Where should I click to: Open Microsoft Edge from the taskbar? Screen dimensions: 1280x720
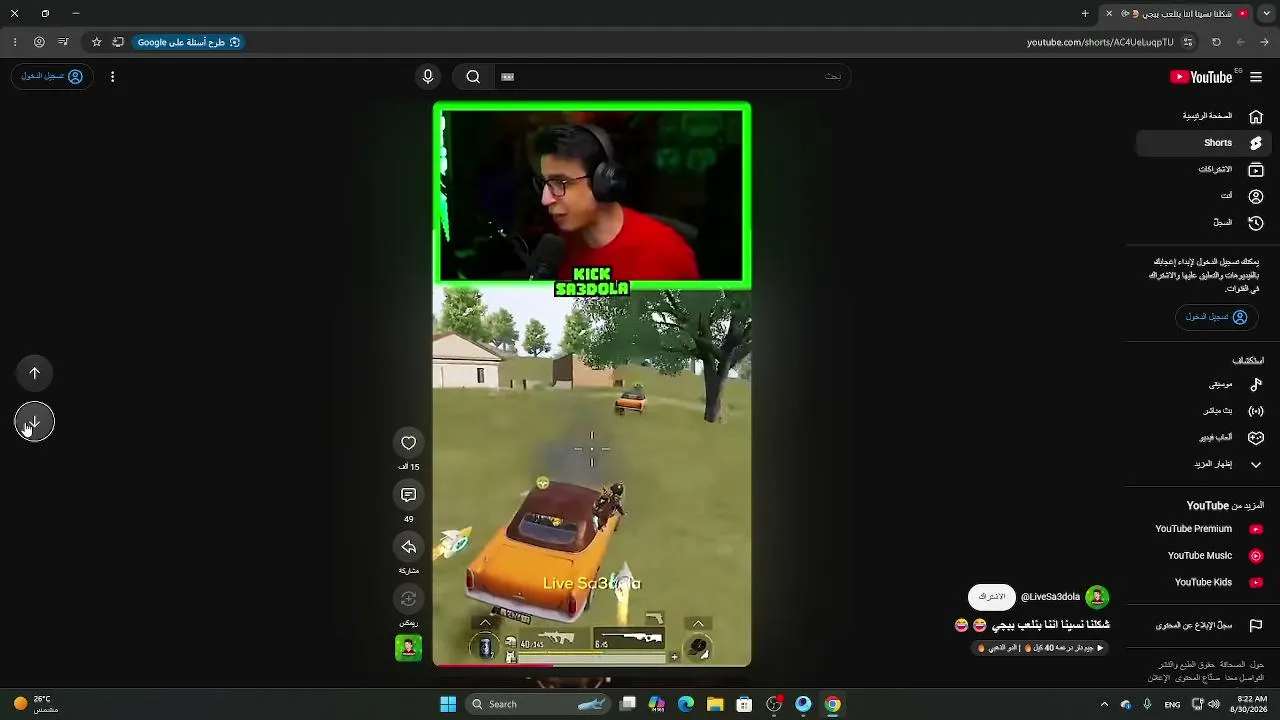[x=686, y=704]
